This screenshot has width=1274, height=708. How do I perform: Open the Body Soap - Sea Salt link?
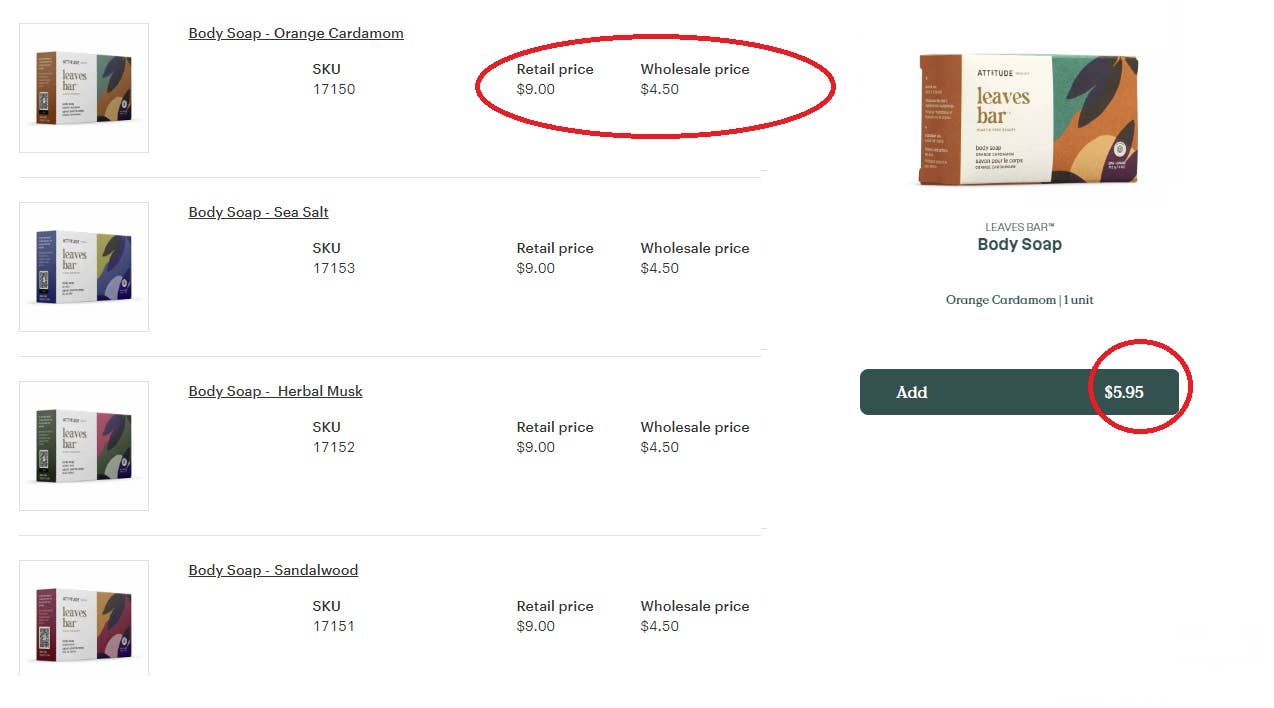pyautogui.click(x=258, y=212)
